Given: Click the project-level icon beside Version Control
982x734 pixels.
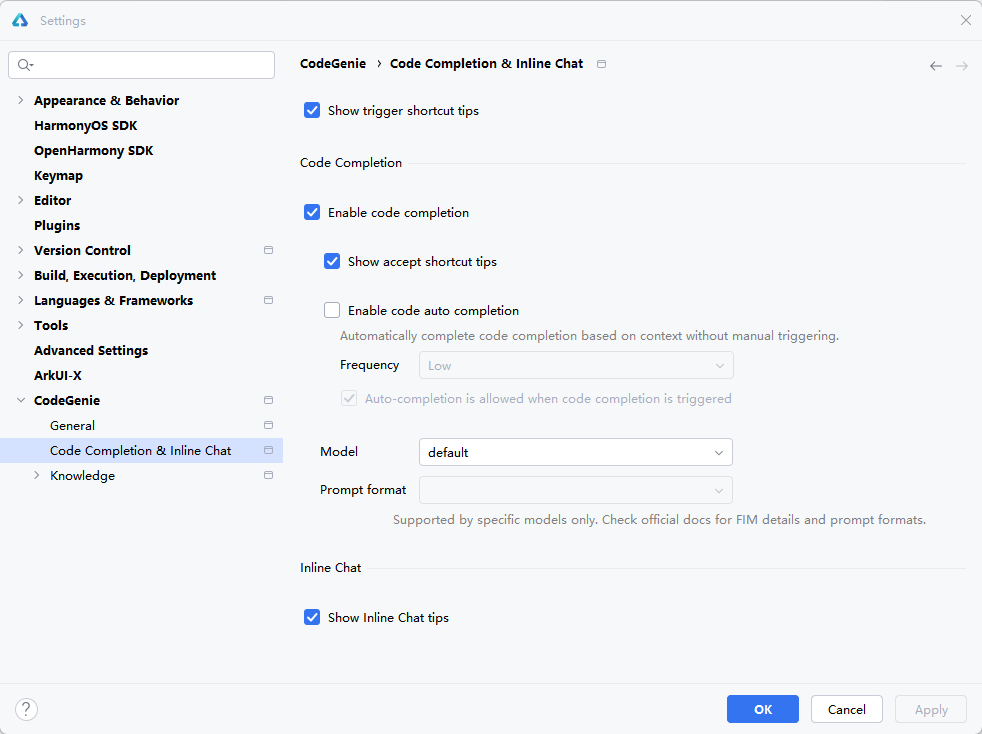Looking at the screenshot, I should (268, 251).
